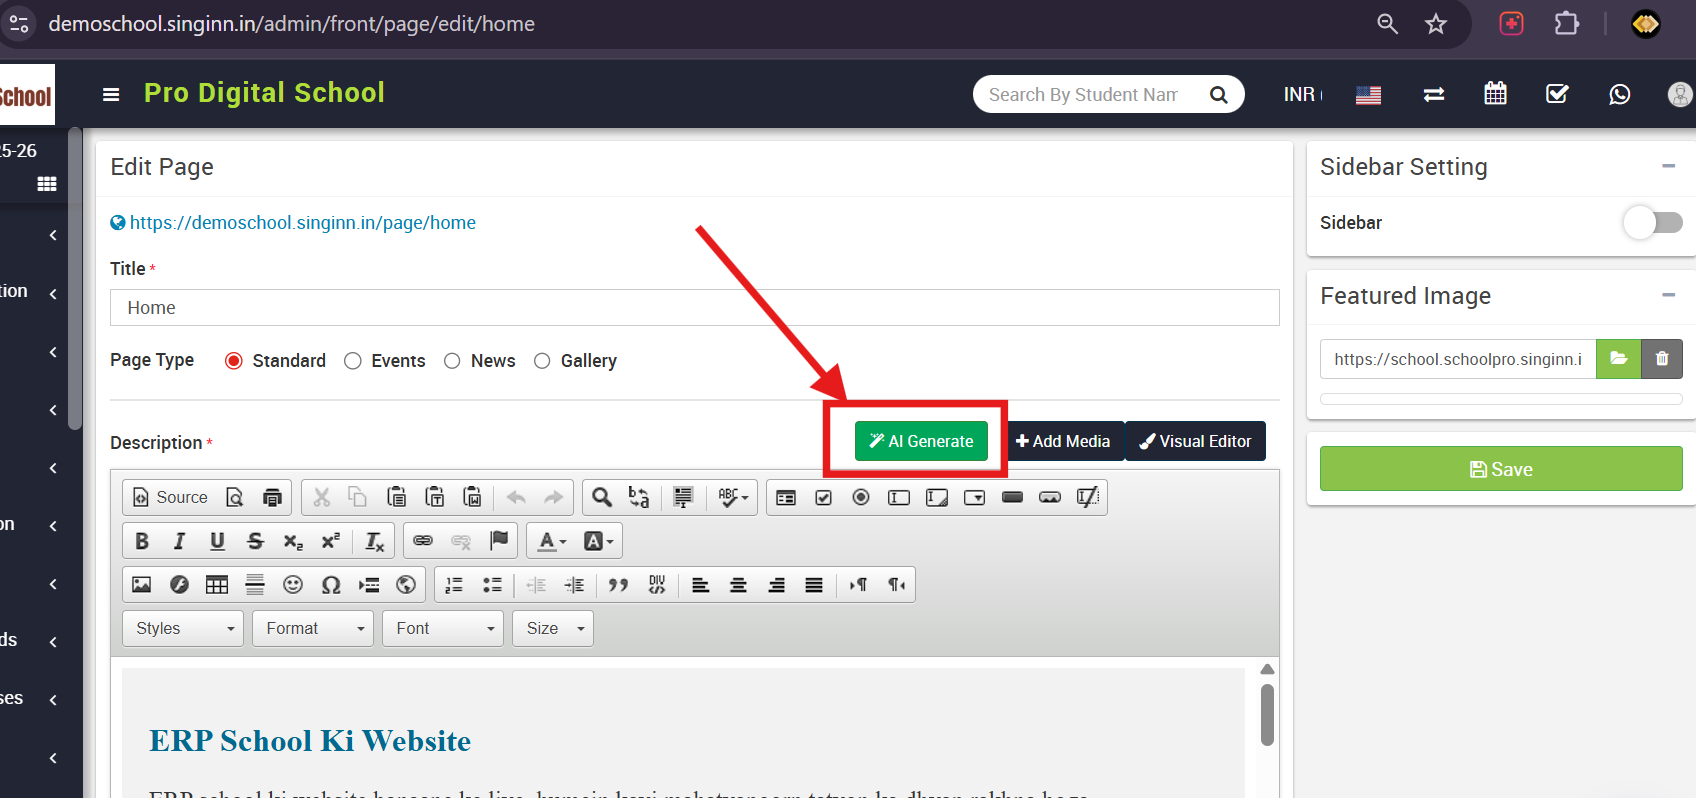Collapse the Sidebar Setting panel
This screenshot has height=798, width=1696.
coord(1668,166)
